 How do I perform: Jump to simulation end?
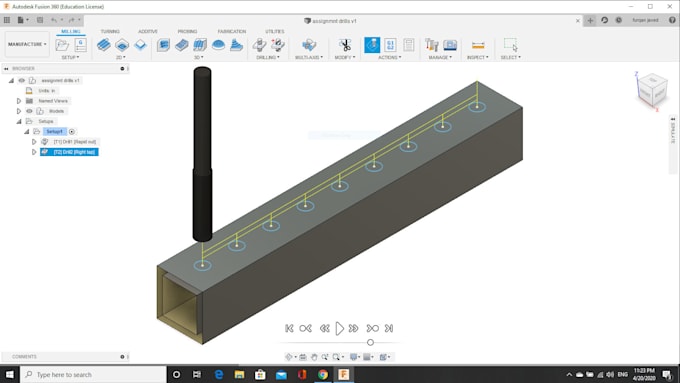click(x=389, y=328)
